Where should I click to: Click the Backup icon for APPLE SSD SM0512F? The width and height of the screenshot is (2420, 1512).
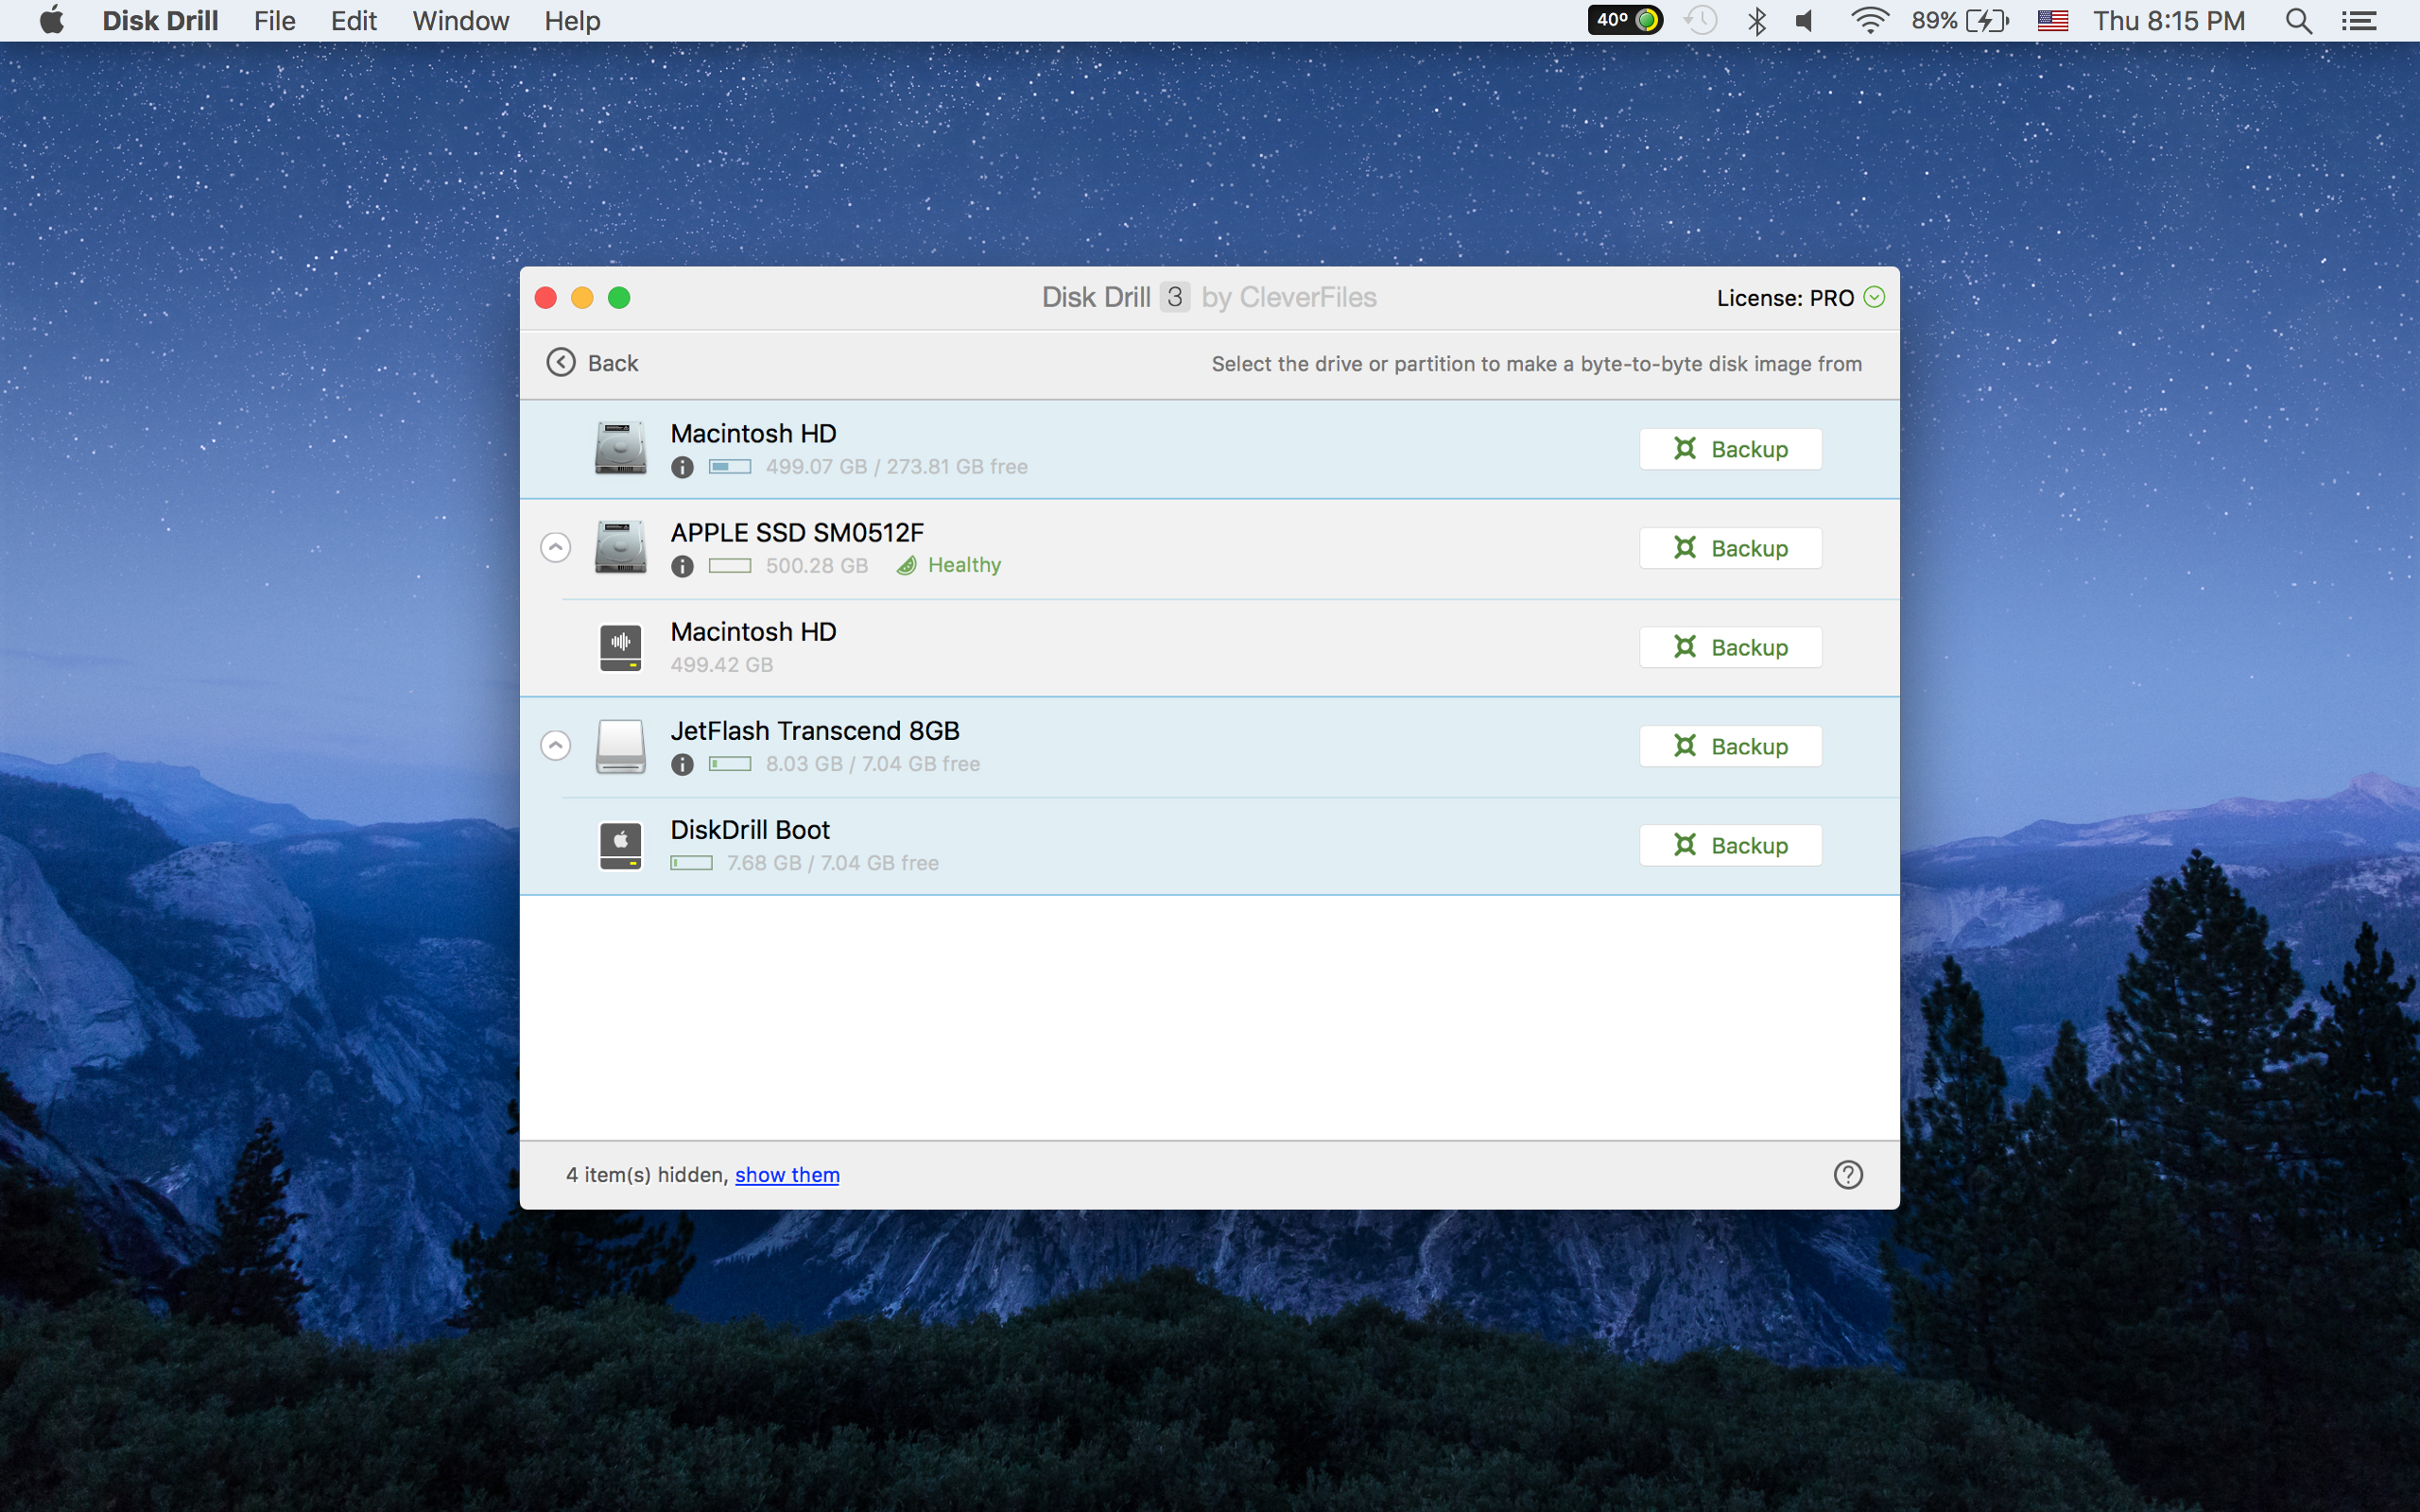1730,547
